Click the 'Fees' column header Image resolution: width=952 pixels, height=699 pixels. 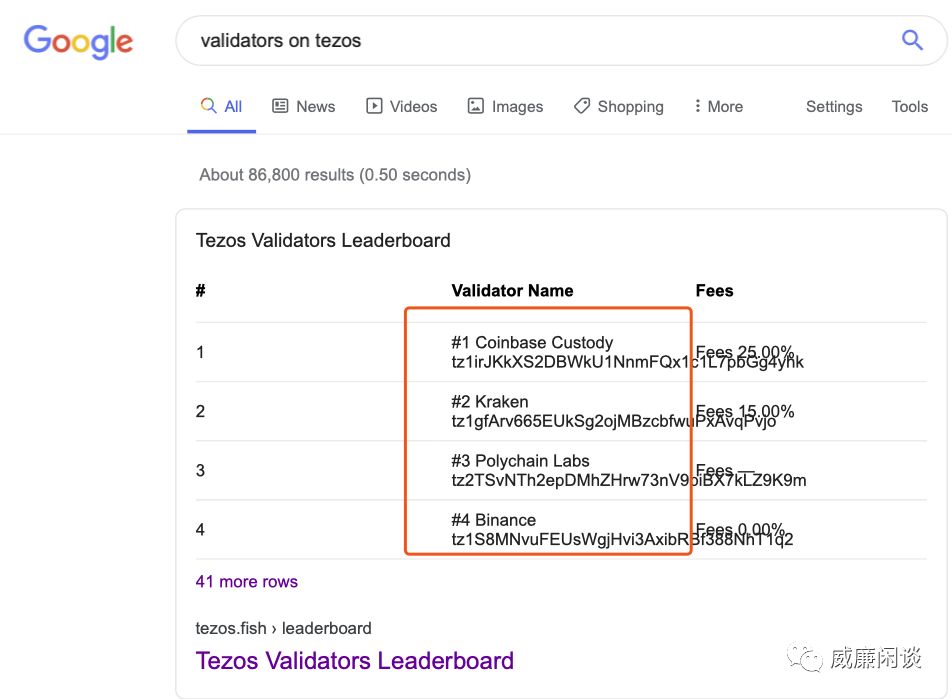tap(715, 291)
